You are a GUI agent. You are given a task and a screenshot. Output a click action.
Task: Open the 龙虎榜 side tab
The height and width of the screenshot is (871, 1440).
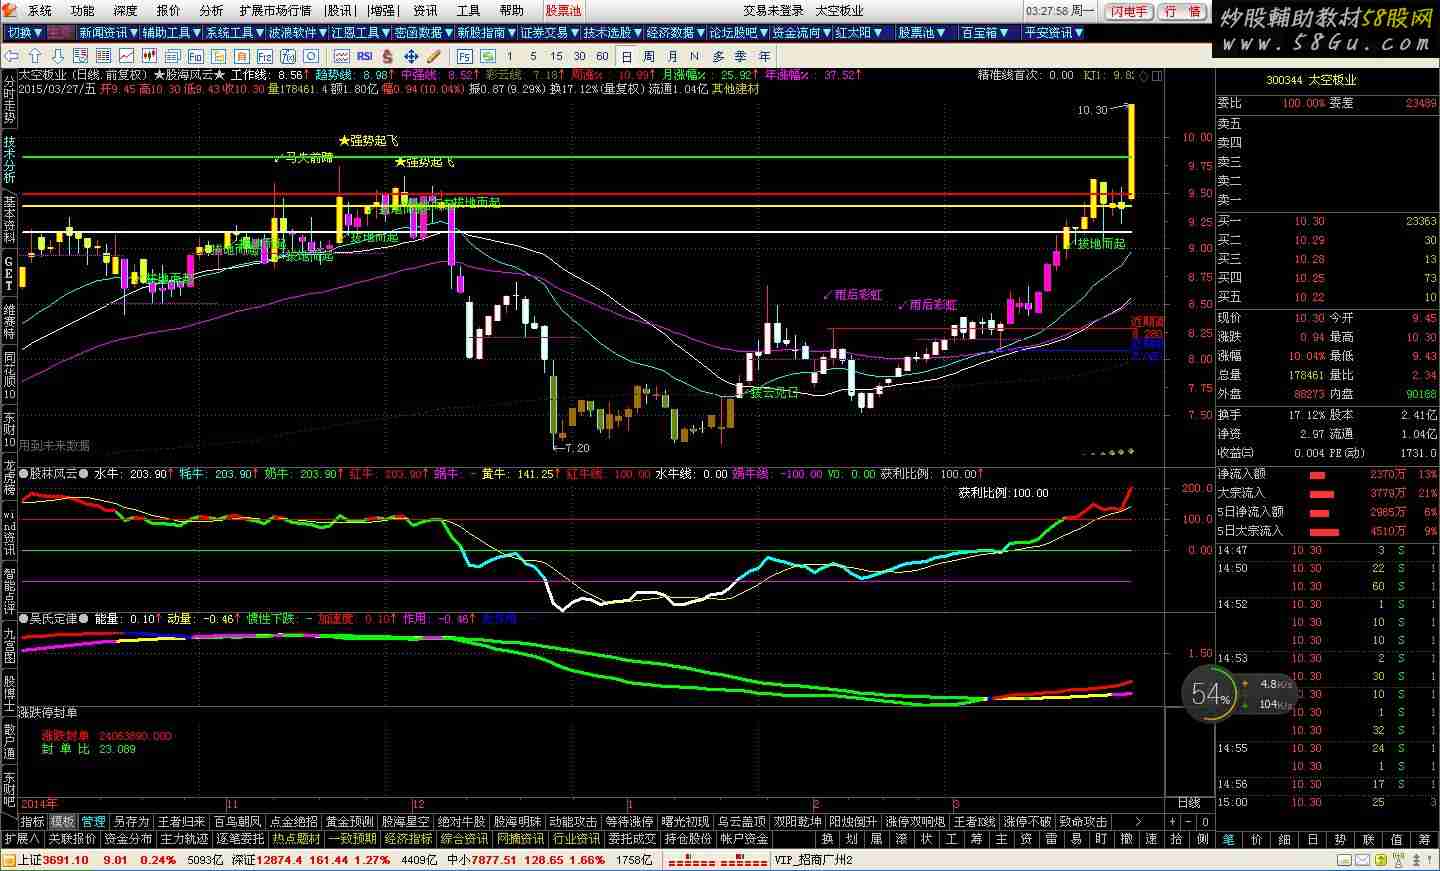click(x=9, y=480)
